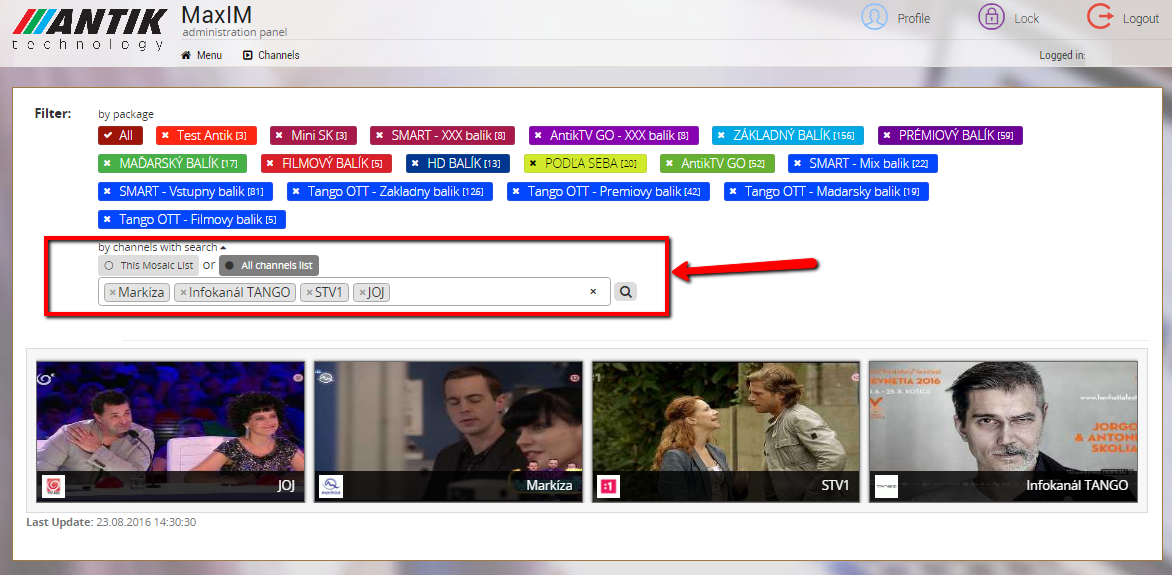
Task: Click the search magnifier button
Action: pyautogui.click(x=626, y=292)
